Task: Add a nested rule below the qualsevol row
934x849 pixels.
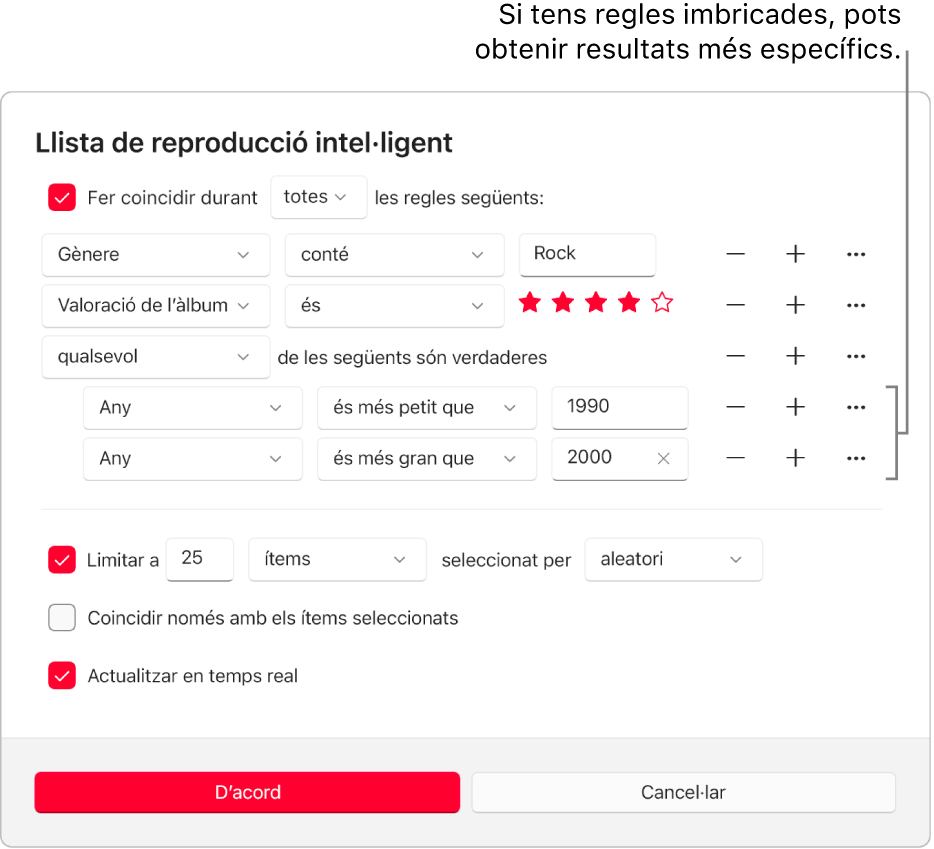Action: 795,356
